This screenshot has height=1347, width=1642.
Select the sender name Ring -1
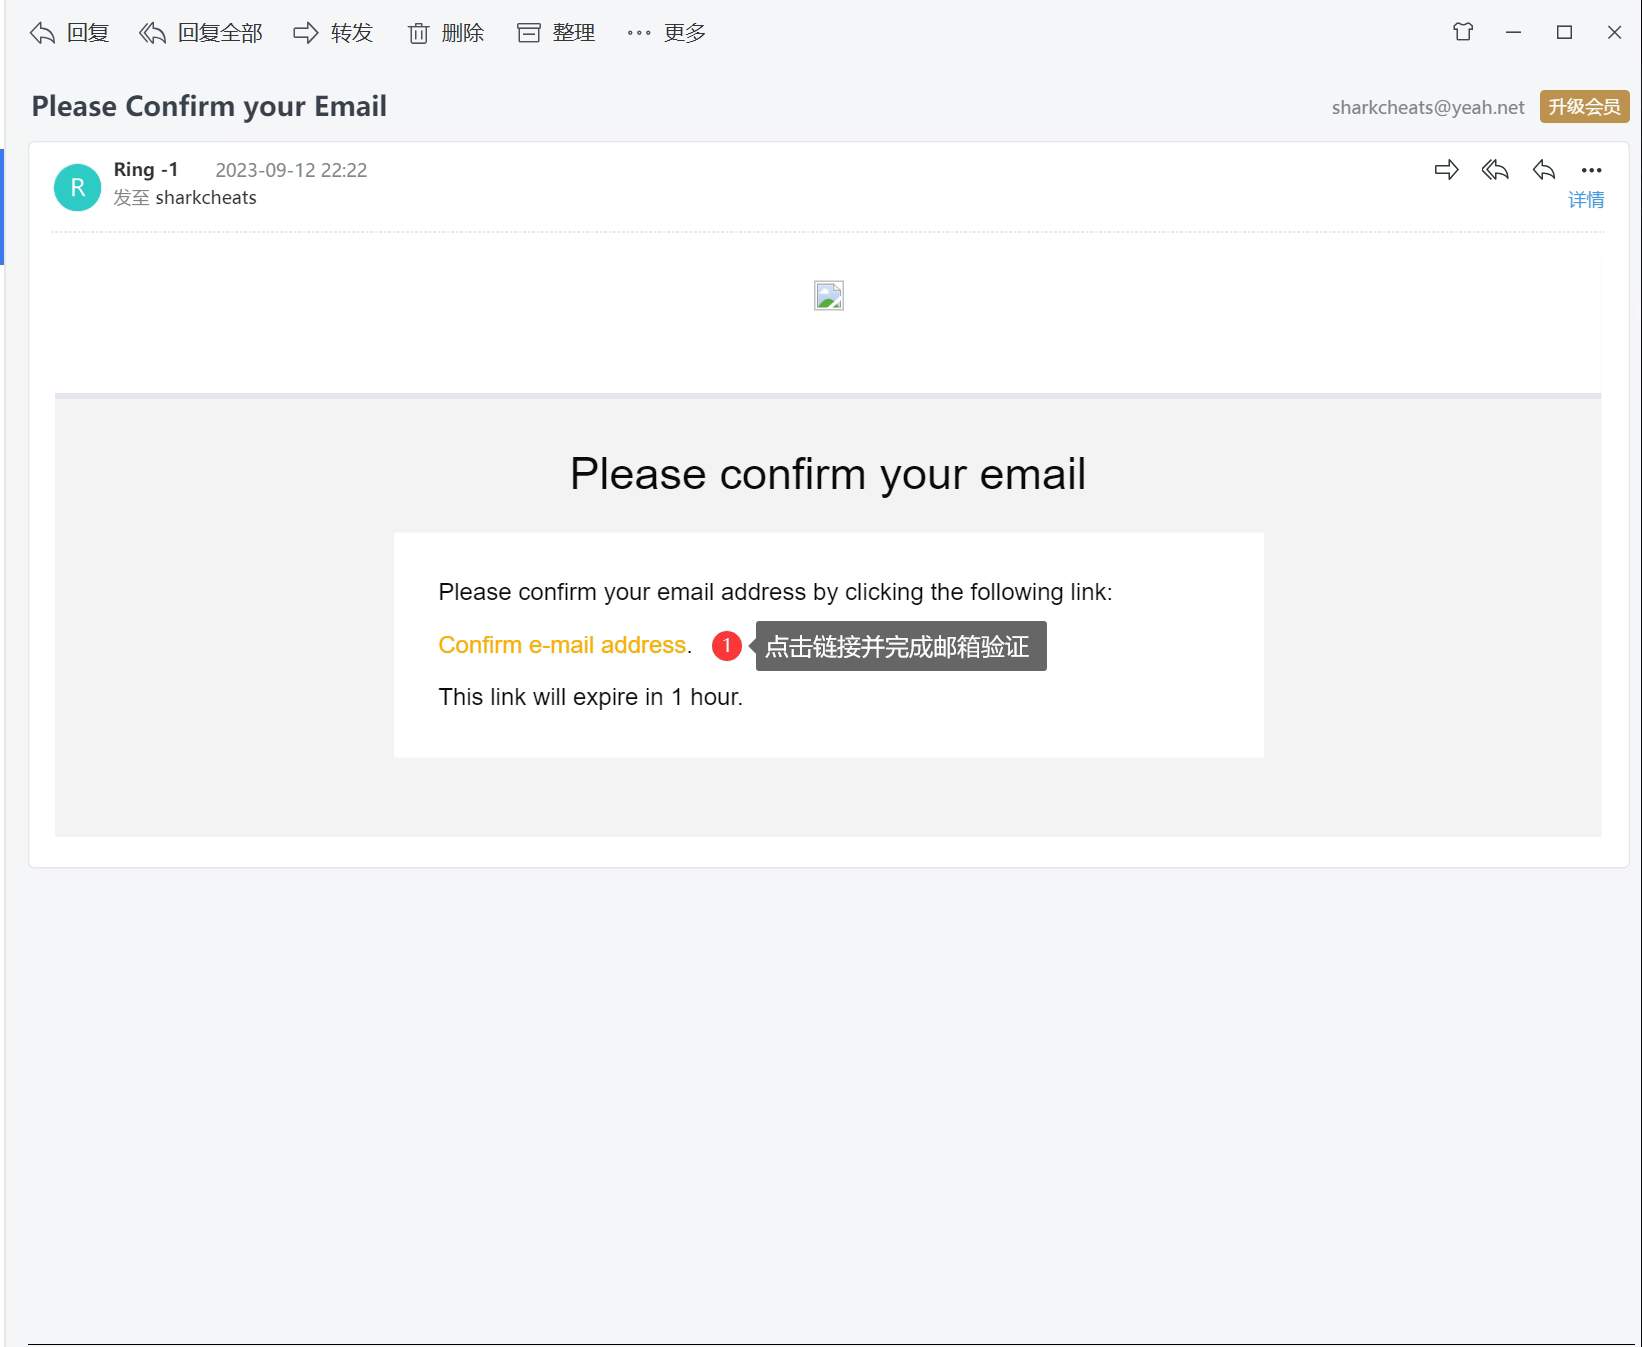pyautogui.click(x=146, y=169)
